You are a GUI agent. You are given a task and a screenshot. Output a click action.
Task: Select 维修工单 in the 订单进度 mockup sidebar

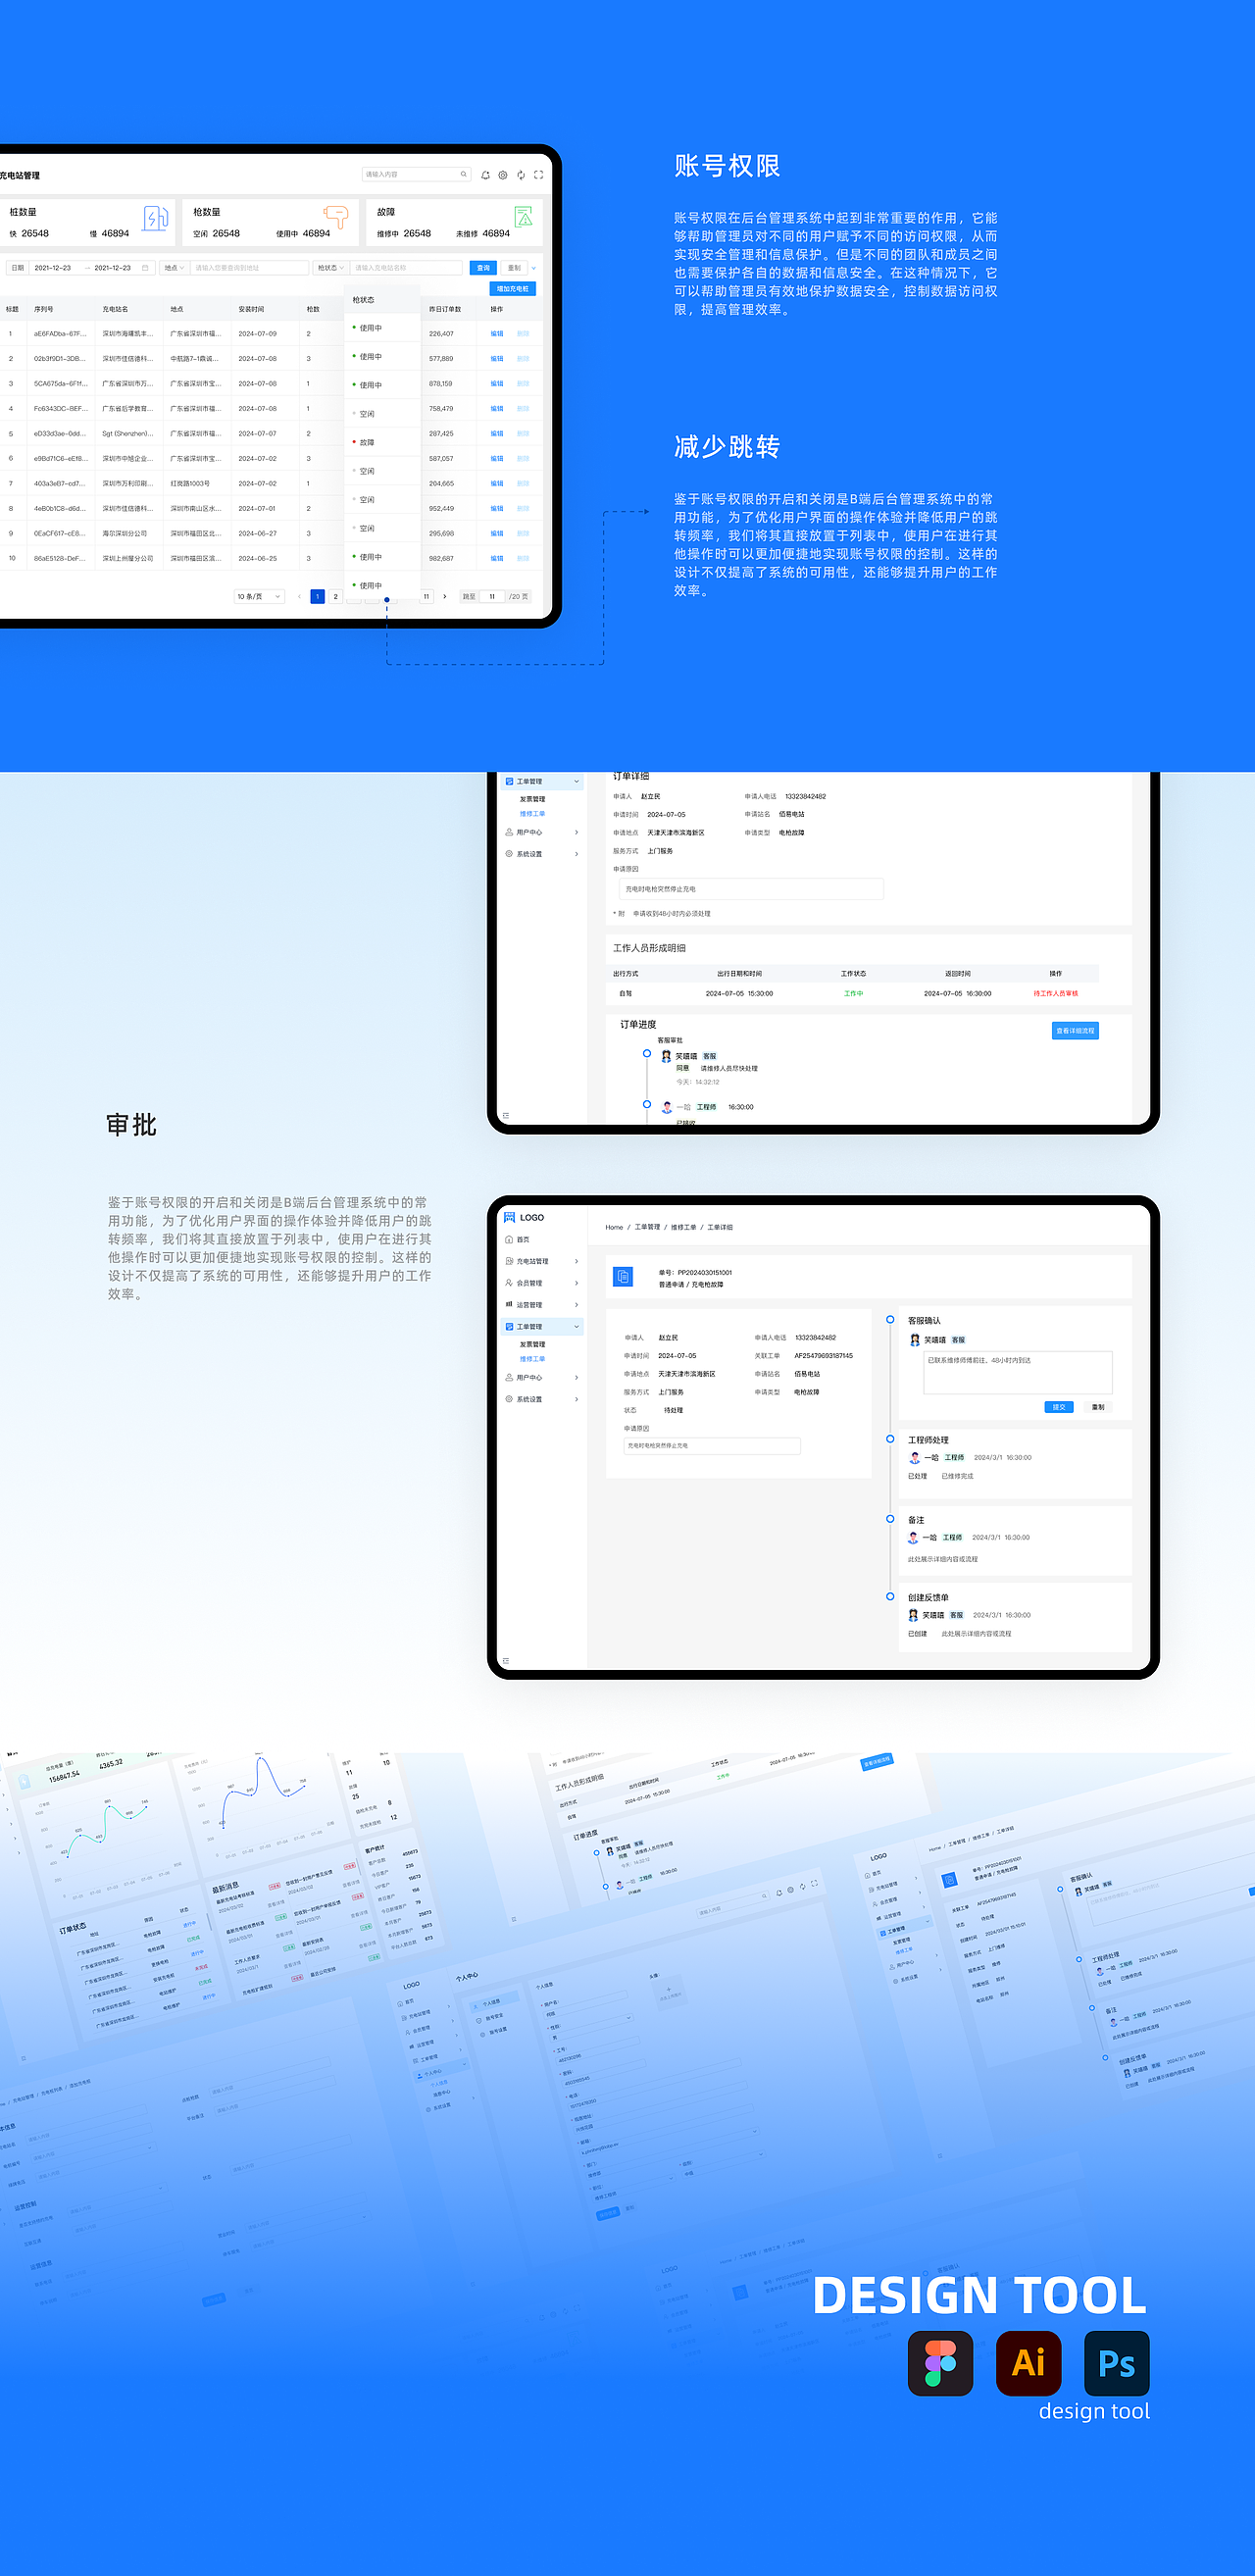point(532,814)
